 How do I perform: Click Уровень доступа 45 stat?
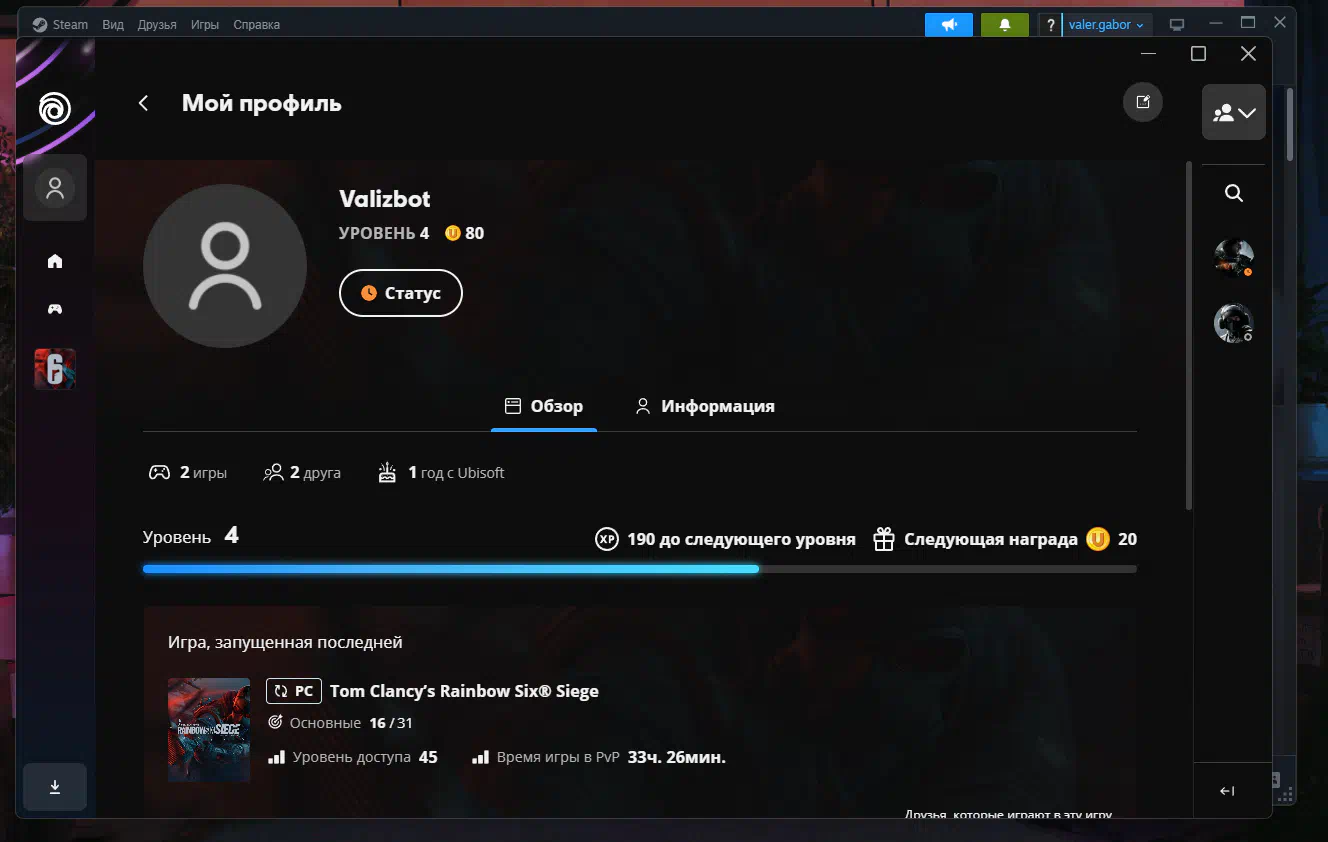353,757
